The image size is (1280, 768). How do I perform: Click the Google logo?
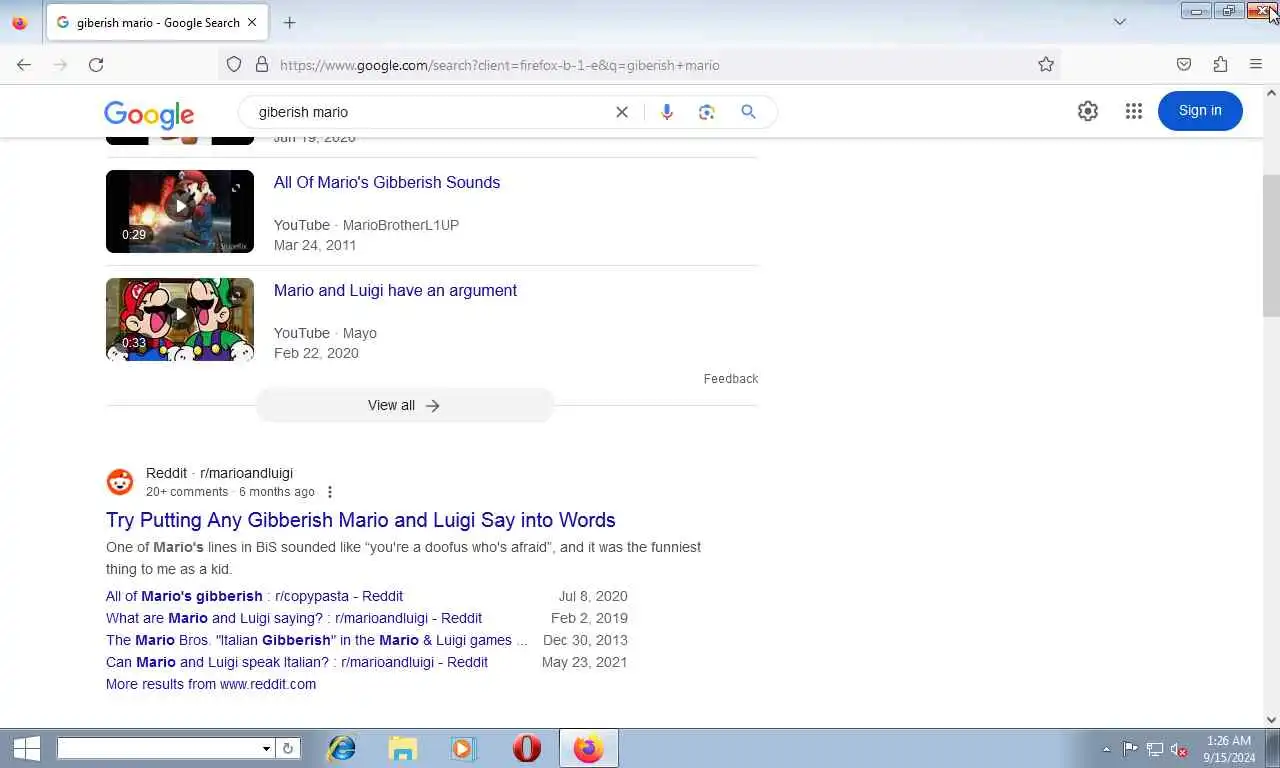pyautogui.click(x=149, y=114)
